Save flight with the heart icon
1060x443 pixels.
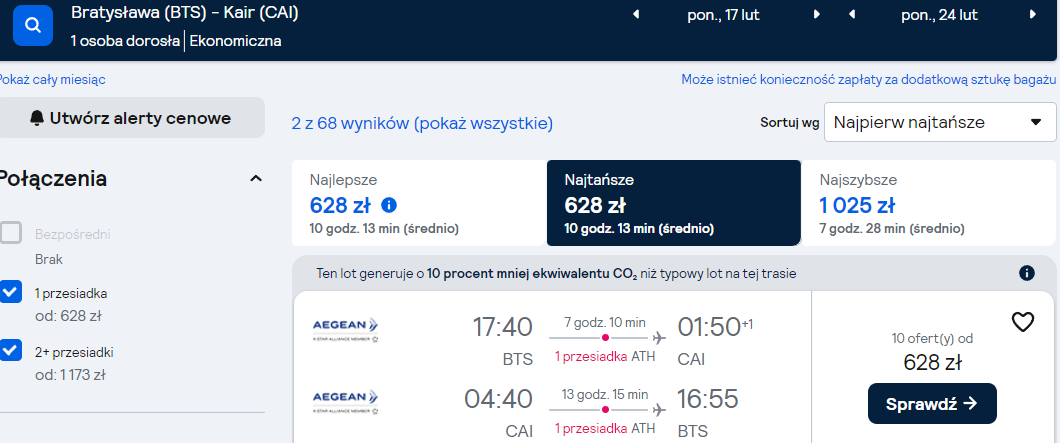pos(1023,323)
